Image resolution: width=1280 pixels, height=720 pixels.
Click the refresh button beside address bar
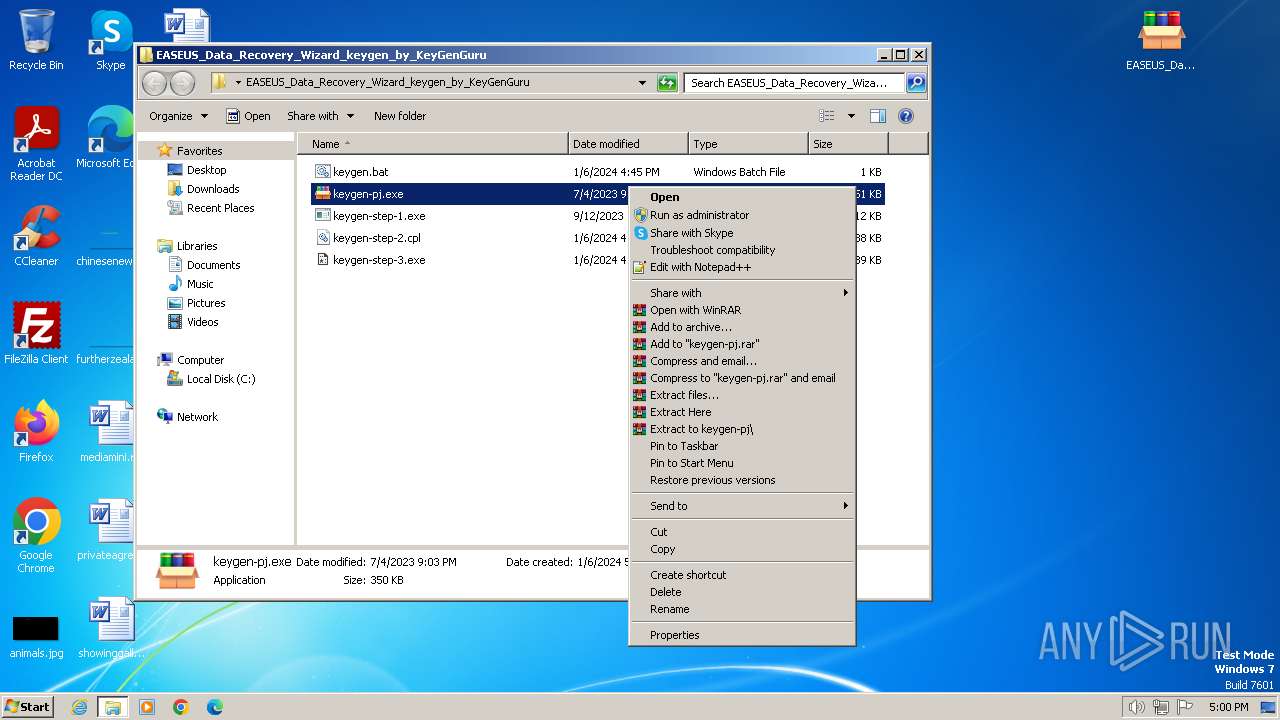(x=667, y=83)
